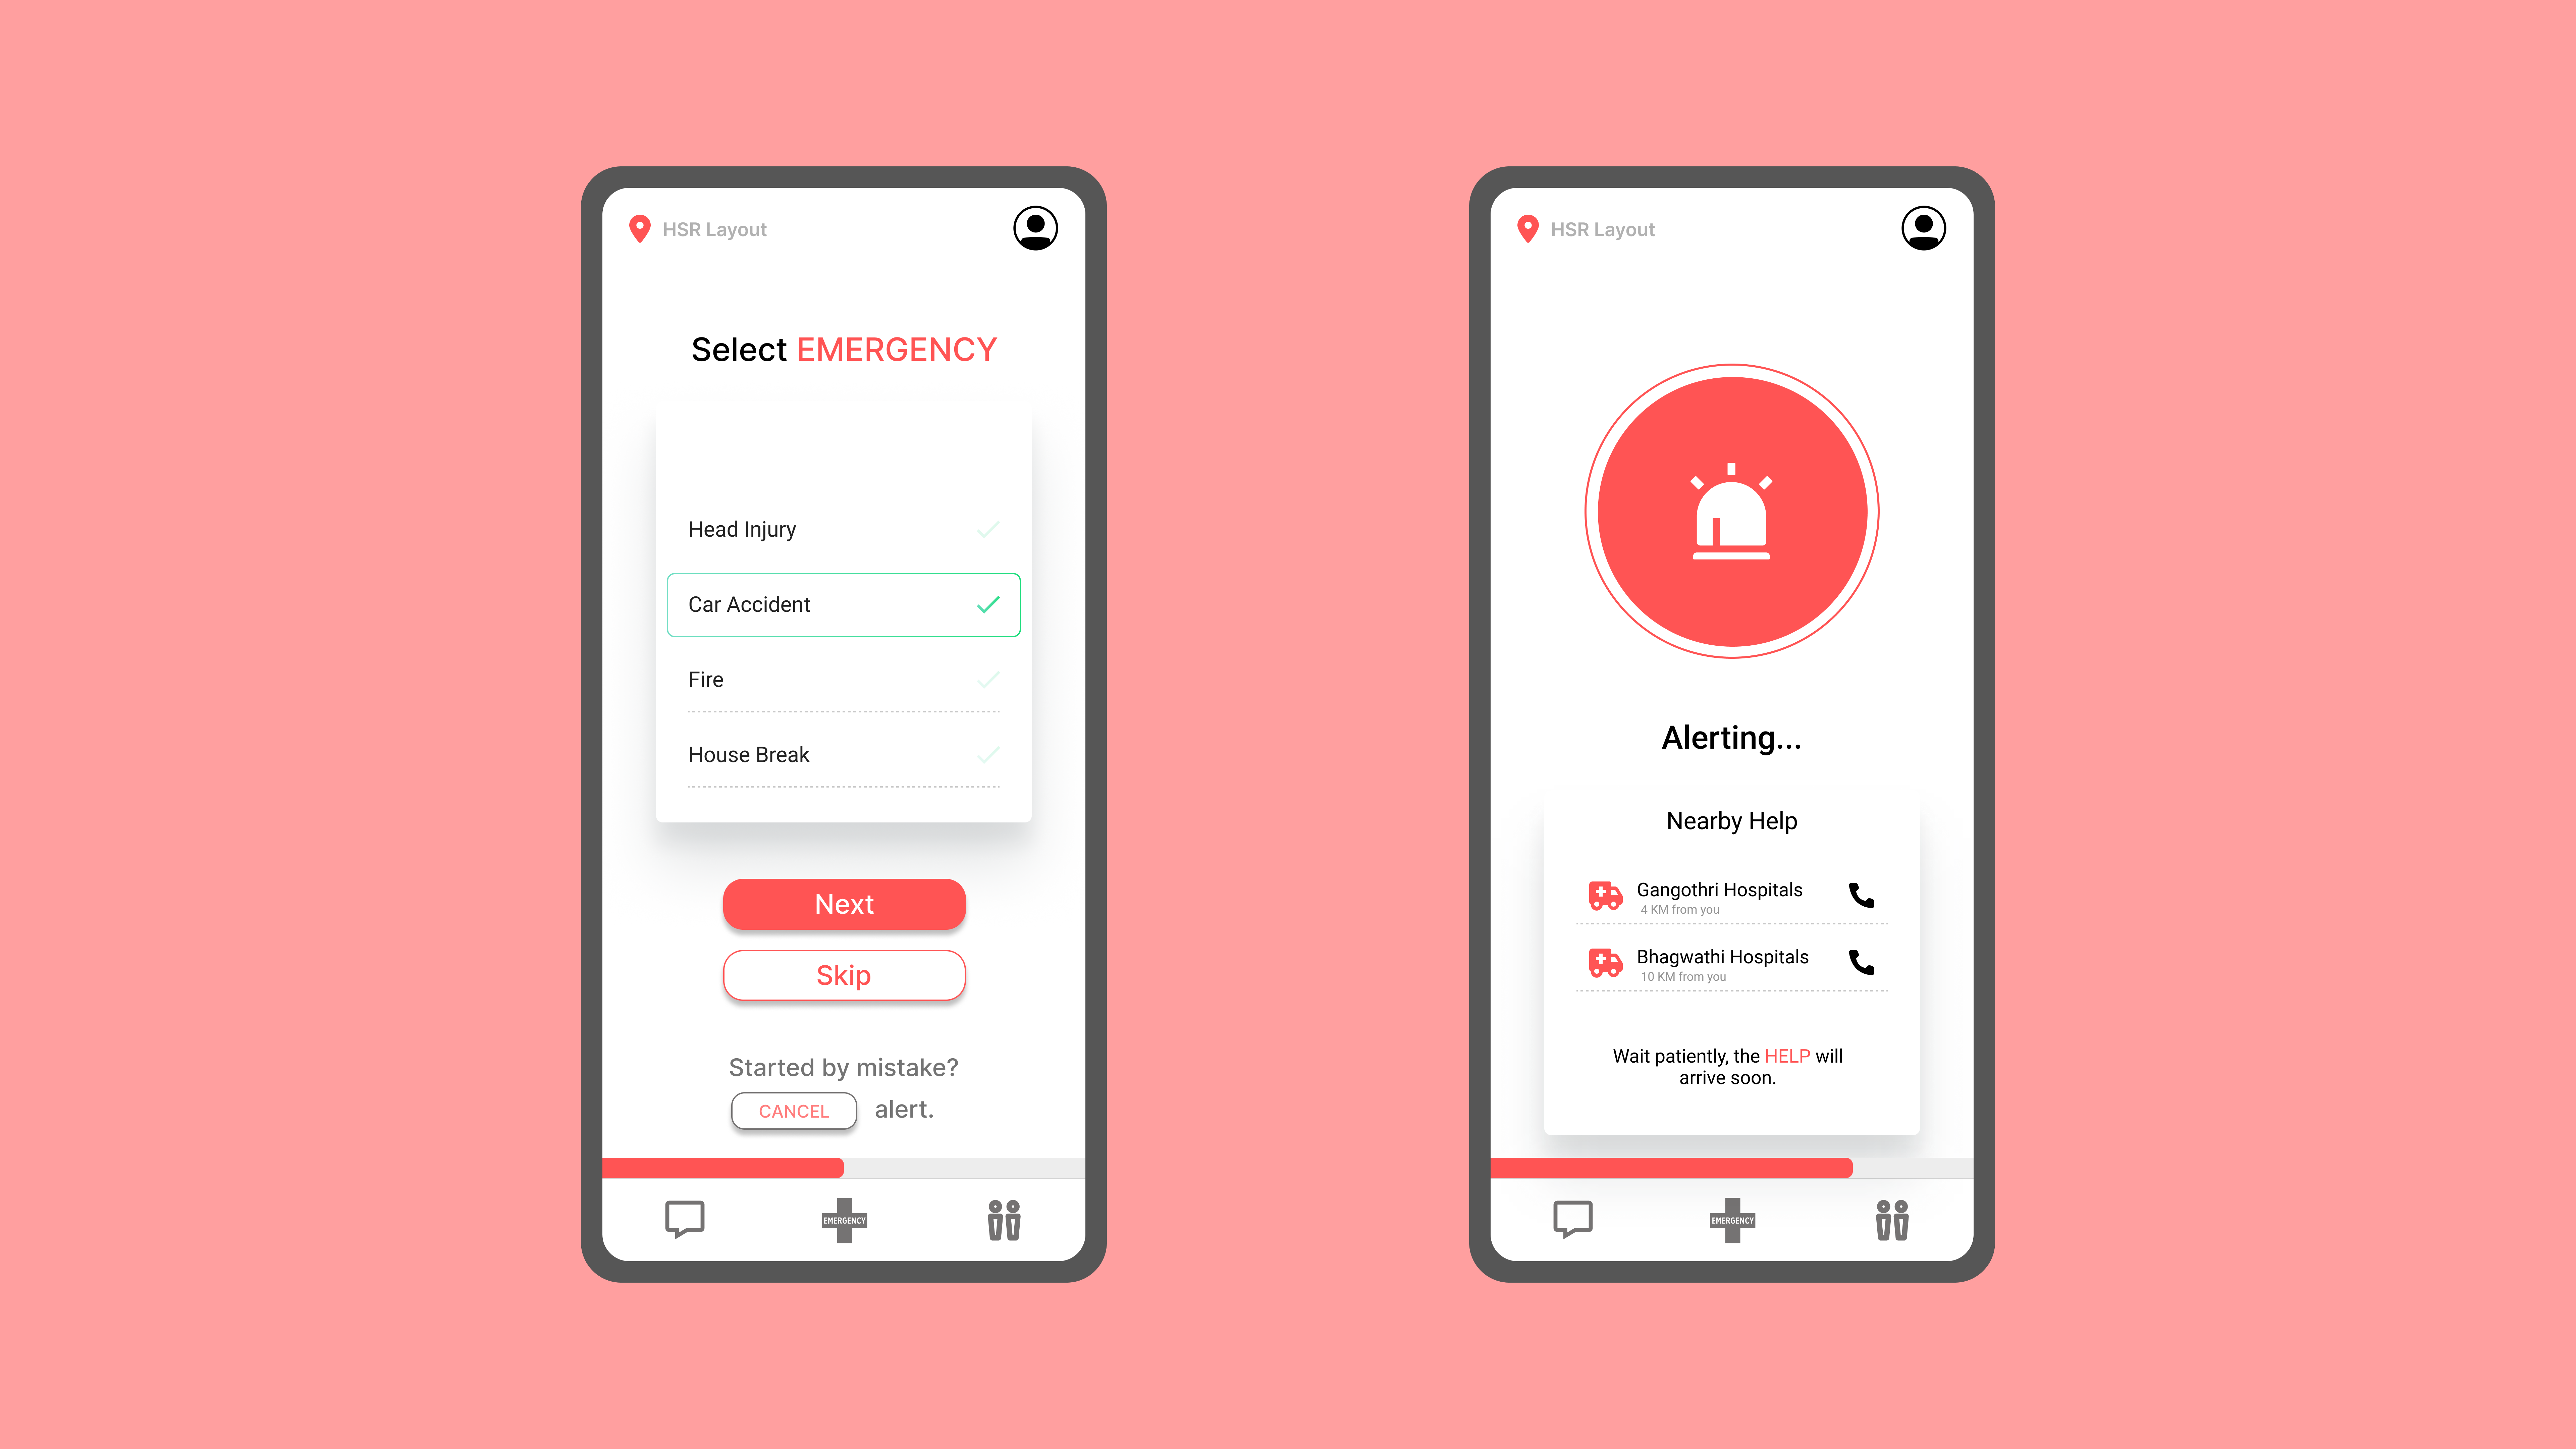Tap the location pin icon near HSR Layout
The image size is (2576, 1449).
(640, 228)
